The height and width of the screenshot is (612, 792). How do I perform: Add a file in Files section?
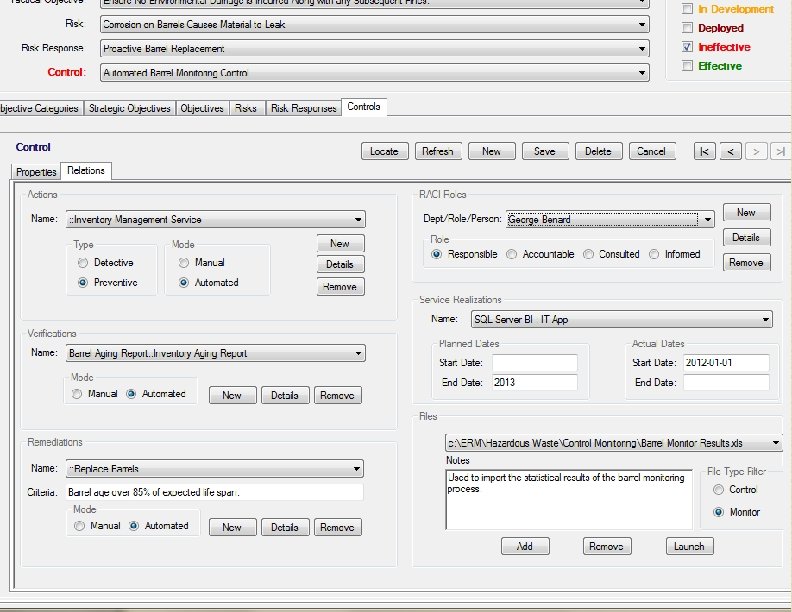coord(525,546)
